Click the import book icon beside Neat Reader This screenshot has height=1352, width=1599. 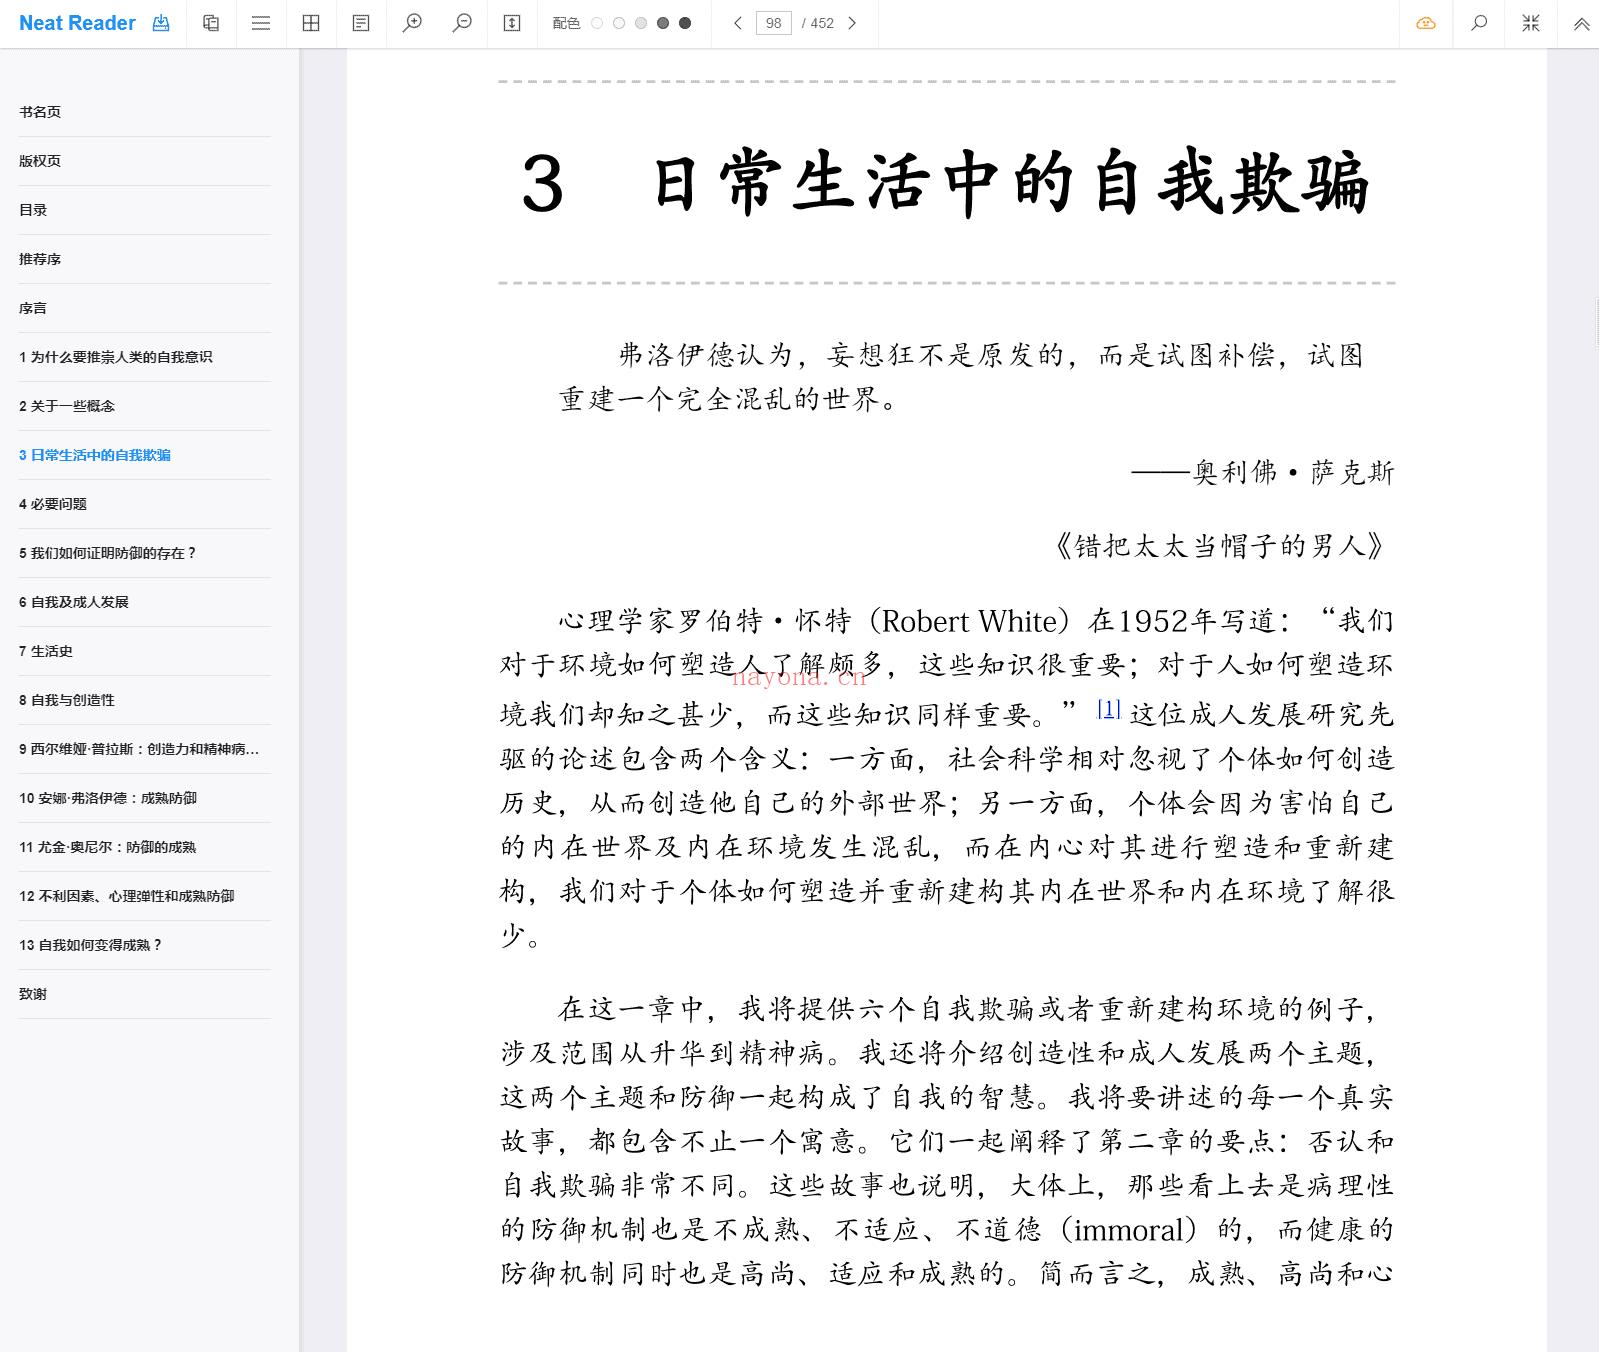[161, 23]
